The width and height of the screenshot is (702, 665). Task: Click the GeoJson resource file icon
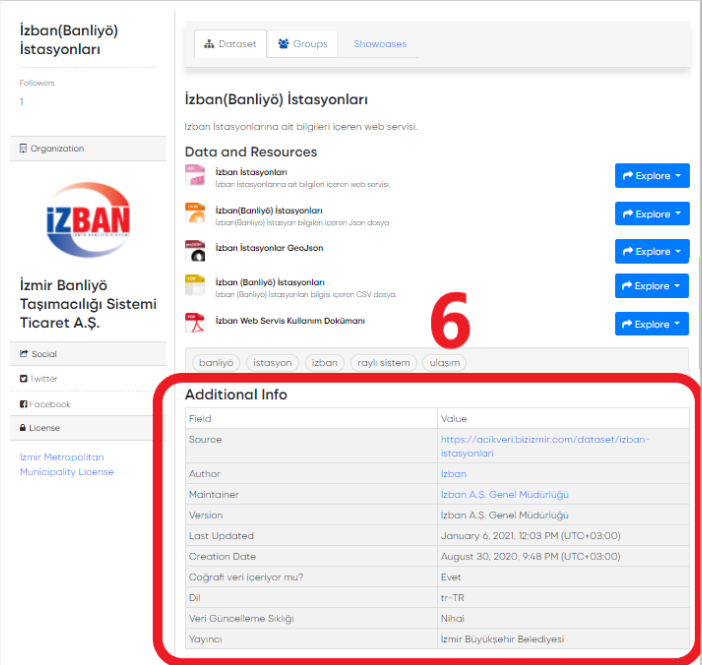click(x=195, y=250)
